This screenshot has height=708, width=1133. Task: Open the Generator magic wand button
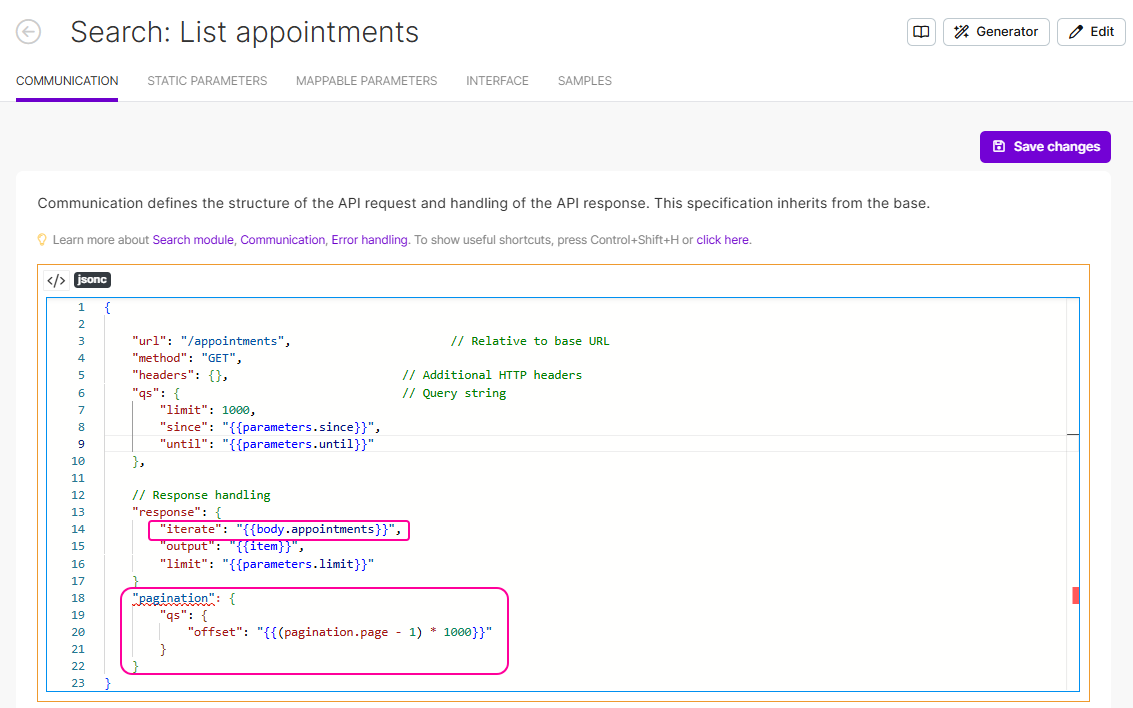[x=996, y=32]
